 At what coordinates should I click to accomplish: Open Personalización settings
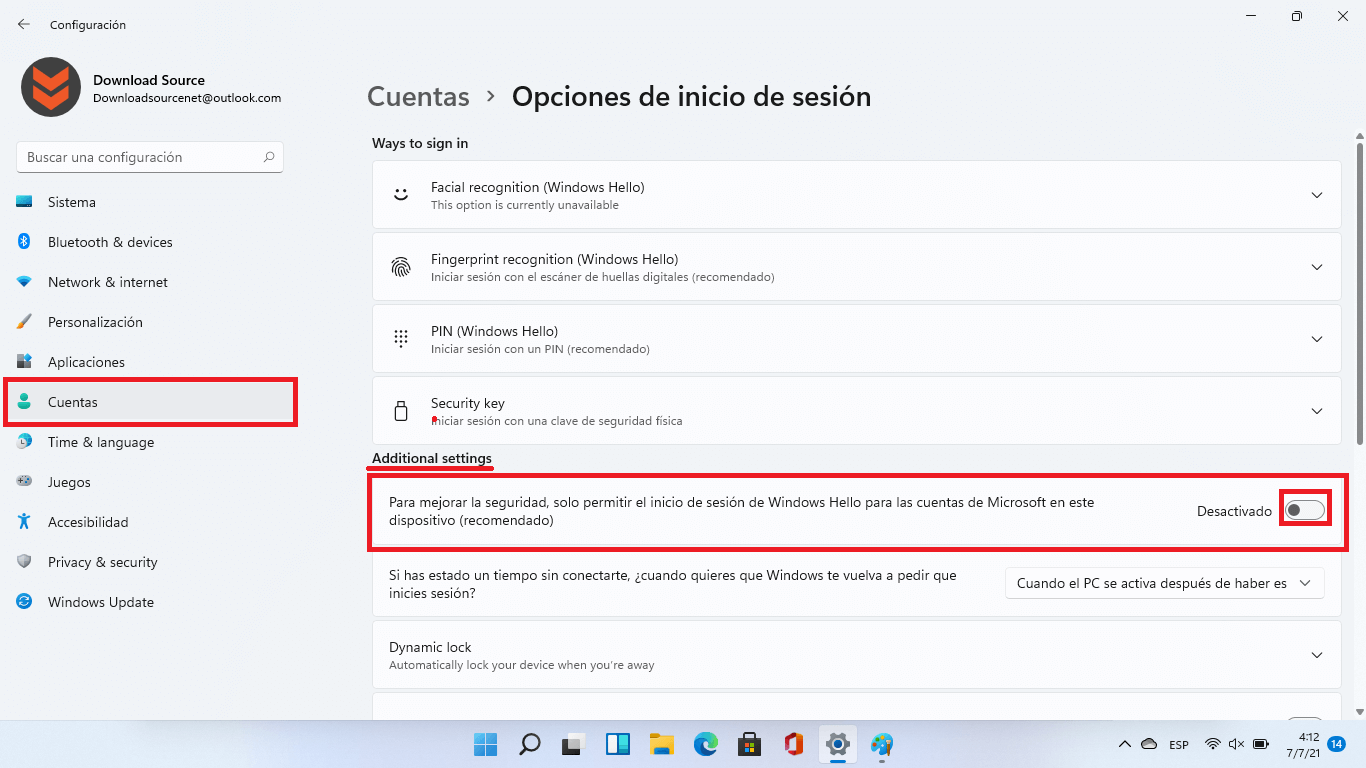(150, 322)
